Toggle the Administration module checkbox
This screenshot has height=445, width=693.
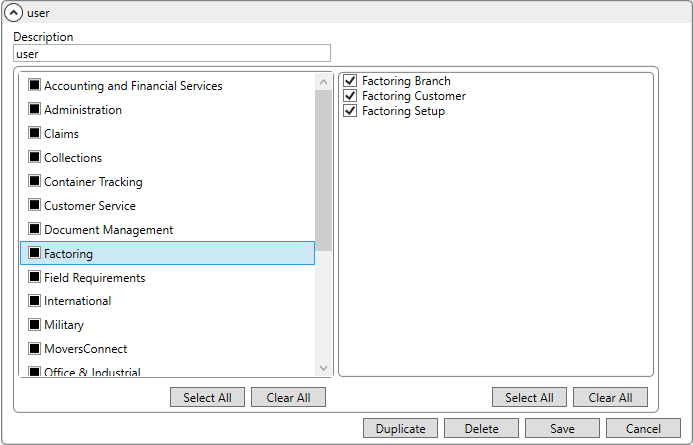34,110
